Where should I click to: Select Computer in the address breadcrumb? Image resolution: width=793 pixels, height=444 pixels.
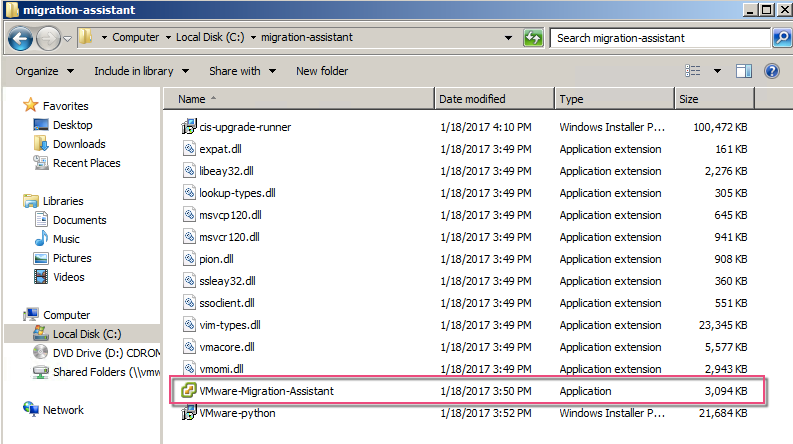(x=136, y=37)
